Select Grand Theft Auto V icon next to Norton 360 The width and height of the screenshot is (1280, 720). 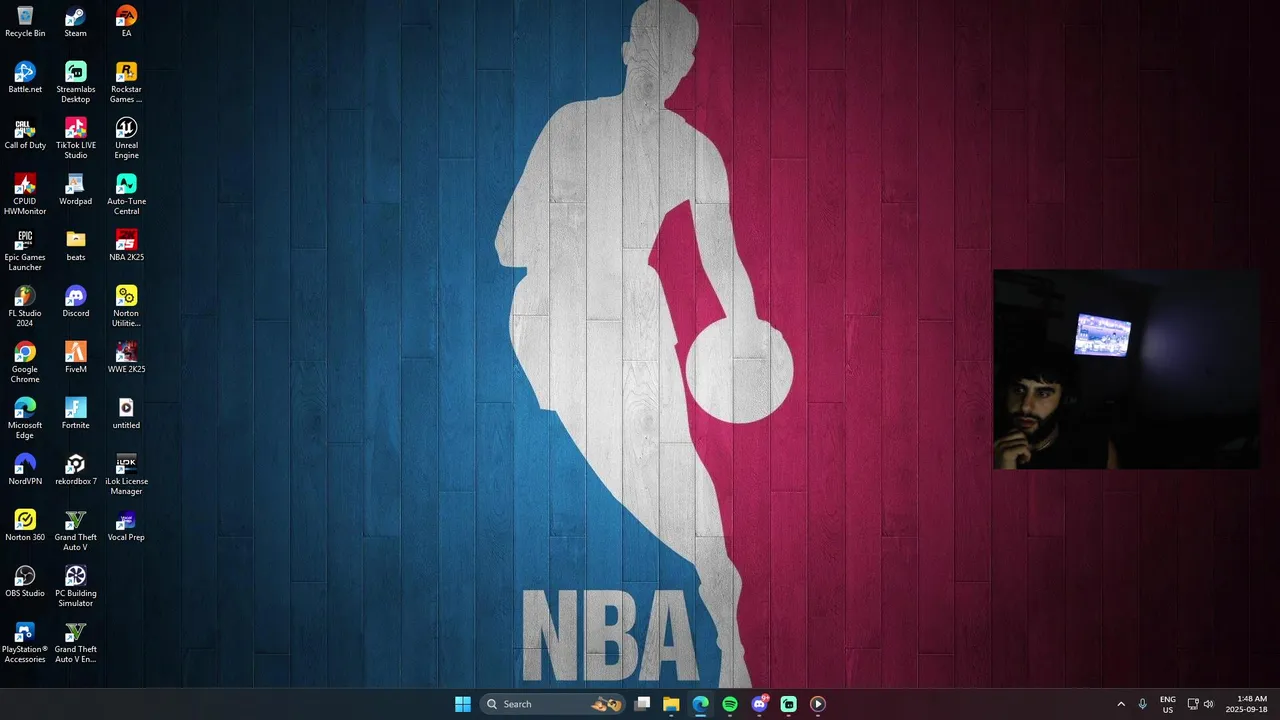(75, 530)
